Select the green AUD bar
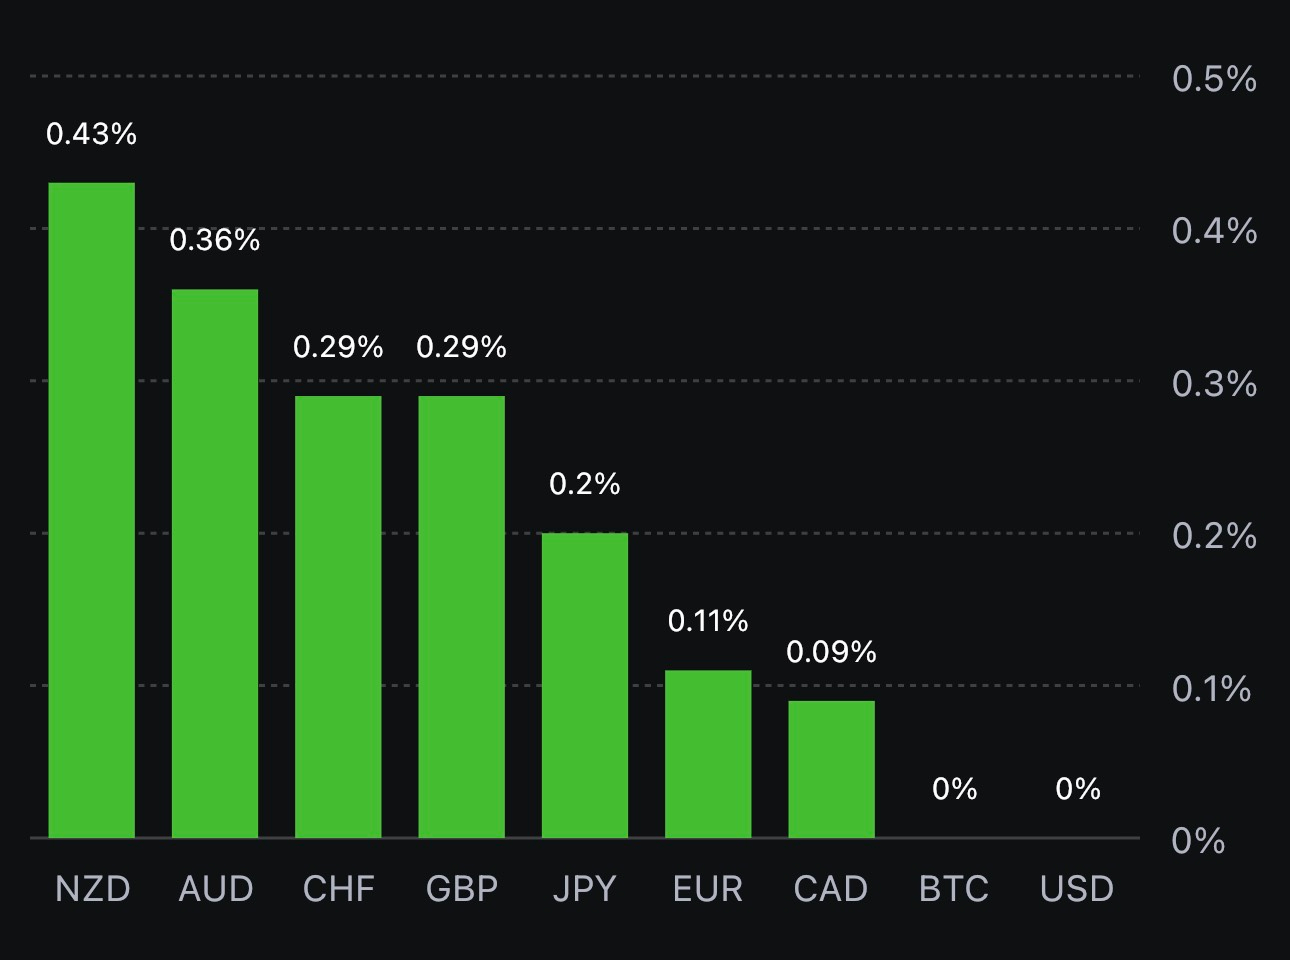Viewport: 1290px width, 960px height. coord(215,563)
